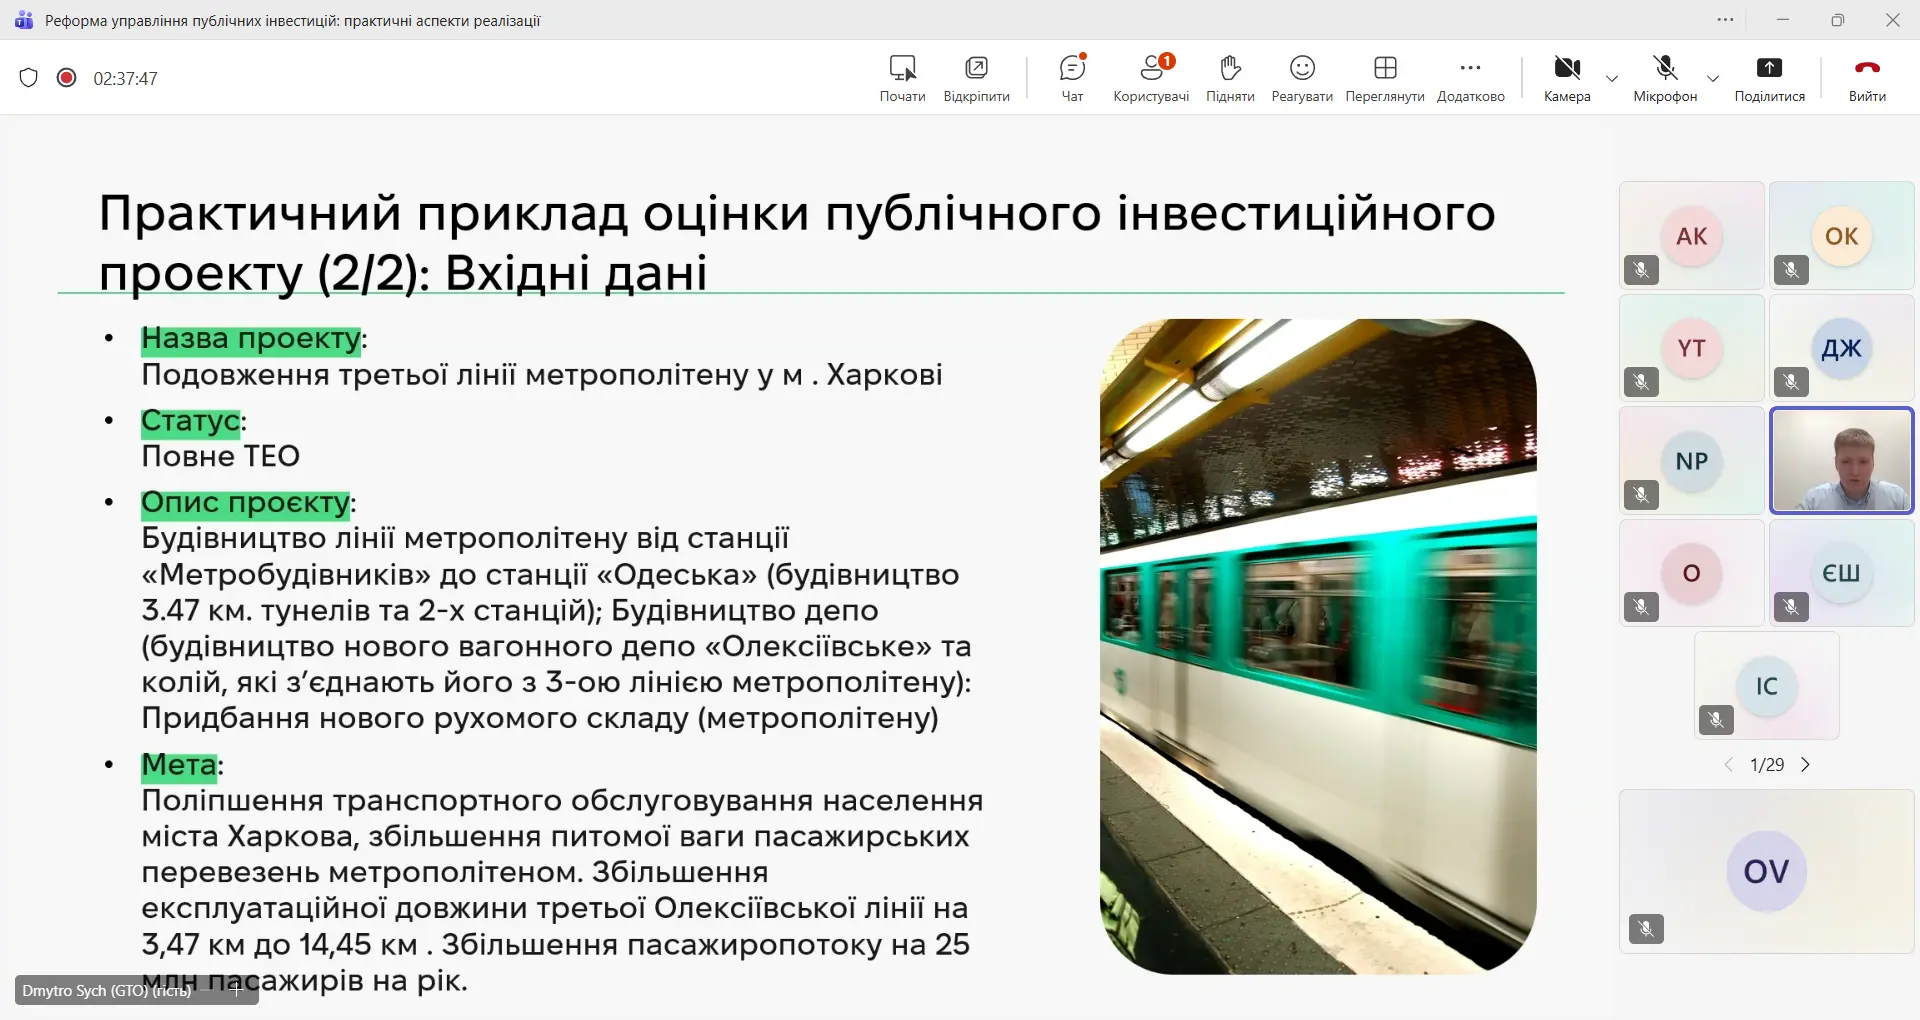Raise hand with the Підняти icon

click(x=1230, y=69)
